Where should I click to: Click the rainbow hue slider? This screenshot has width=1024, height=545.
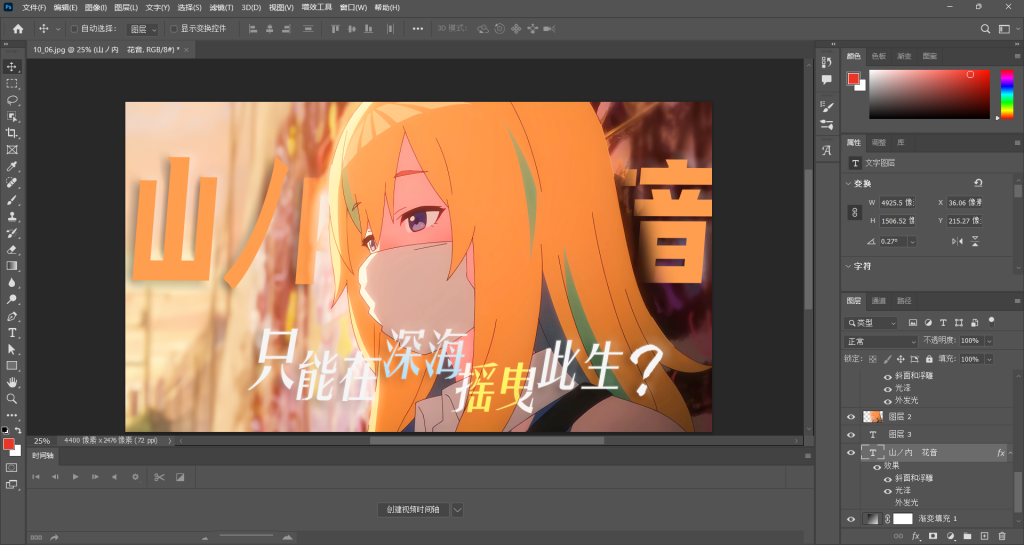tap(1007, 94)
